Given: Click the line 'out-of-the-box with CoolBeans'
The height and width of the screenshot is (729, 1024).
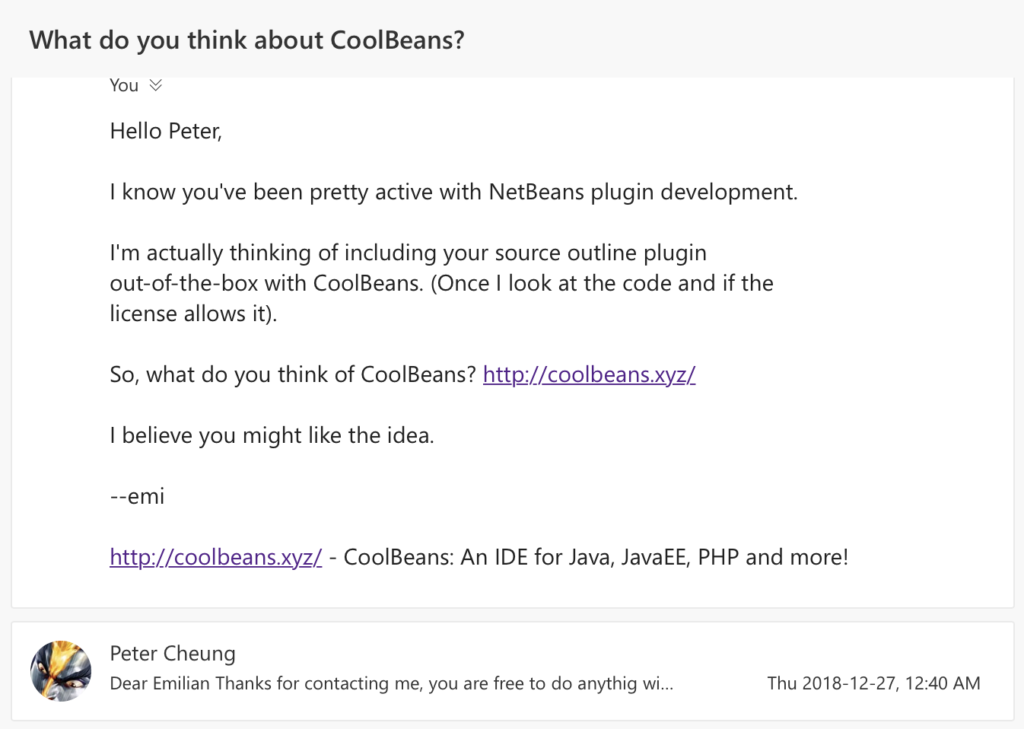Looking at the screenshot, I should pyautogui.click(x=441, y=284).
